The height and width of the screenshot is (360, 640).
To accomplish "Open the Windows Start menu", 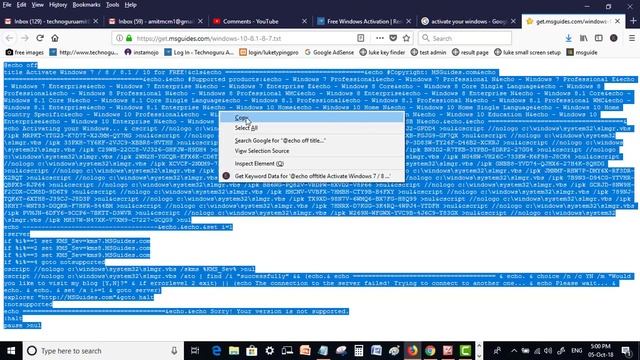I will coord(11,351).
